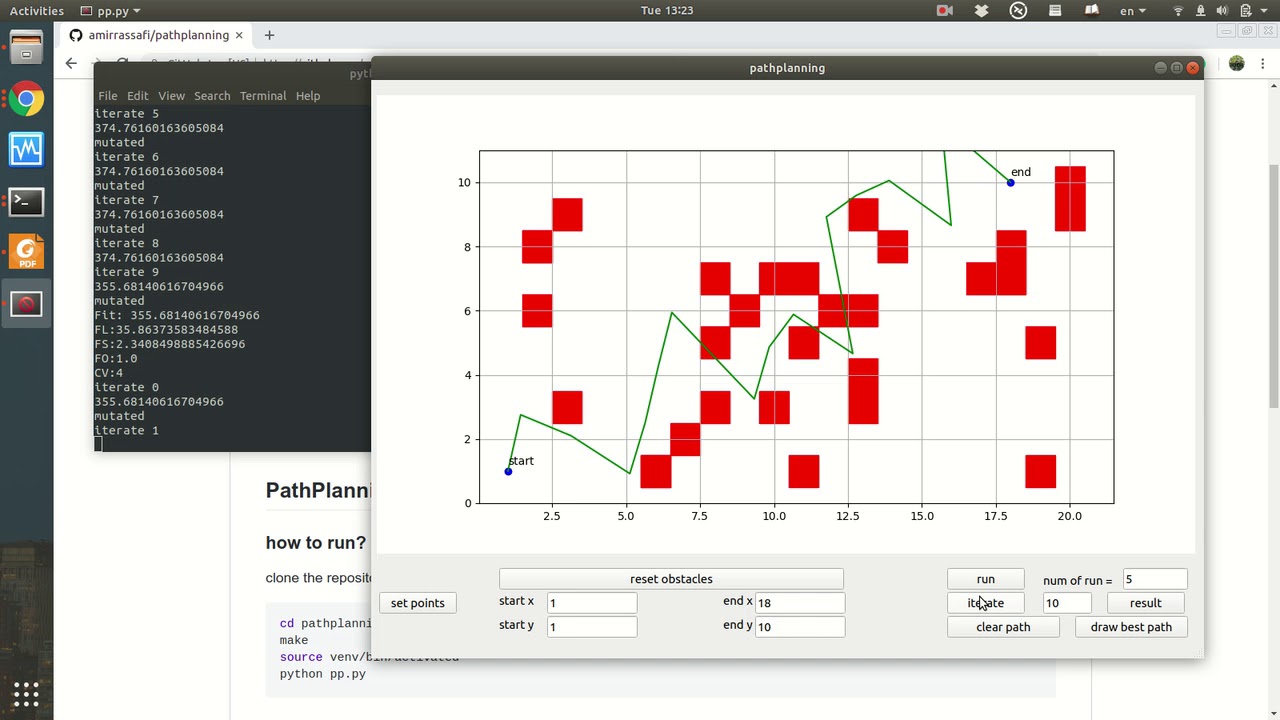Click 'how to run?' heading on the GitHub page

tap(316, 543)
